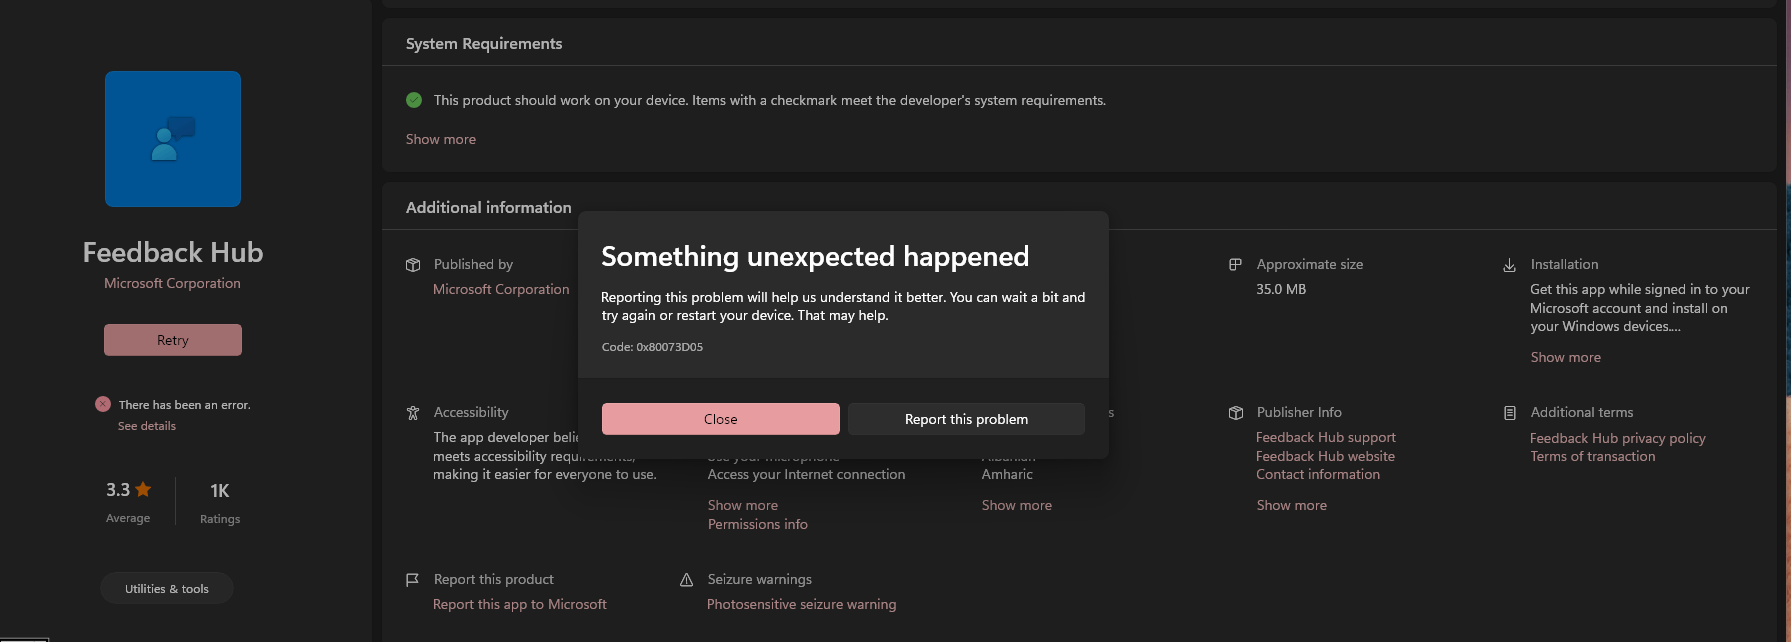Click the Feedback Hub app icon

(x=173, y=139)
